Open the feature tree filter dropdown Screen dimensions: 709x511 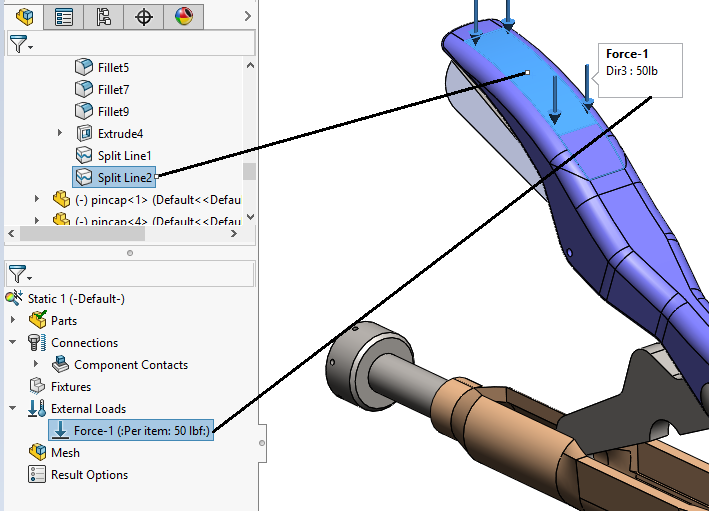[21, 44]
